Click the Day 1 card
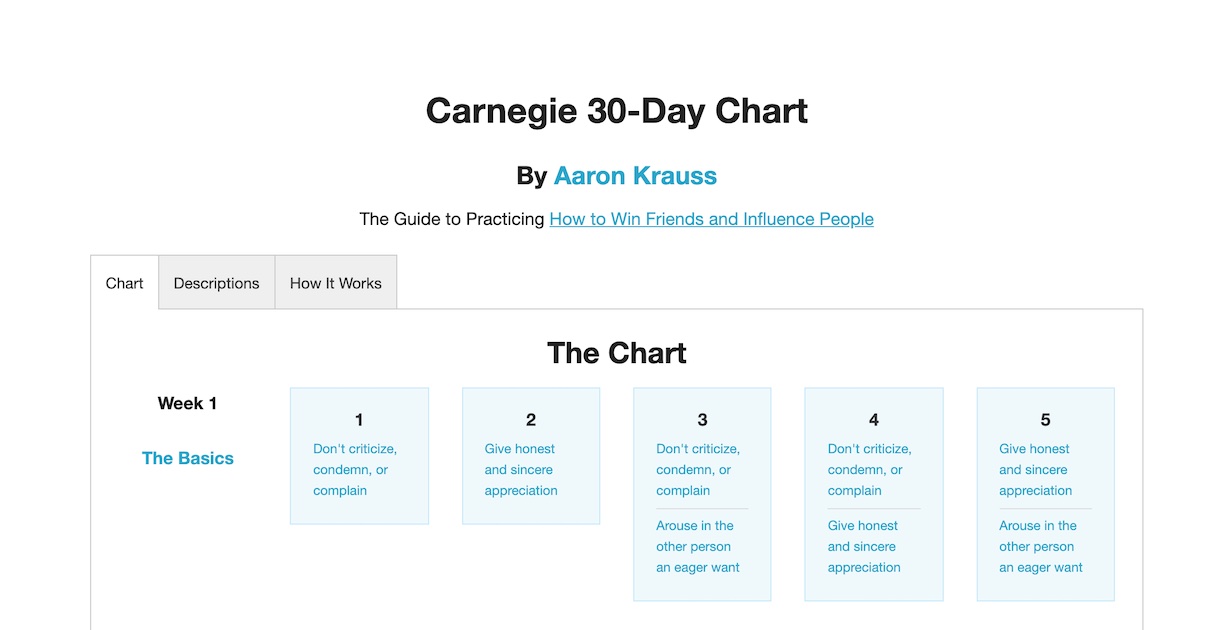Screen dimensions: 1230x630 tap(359, 456)
